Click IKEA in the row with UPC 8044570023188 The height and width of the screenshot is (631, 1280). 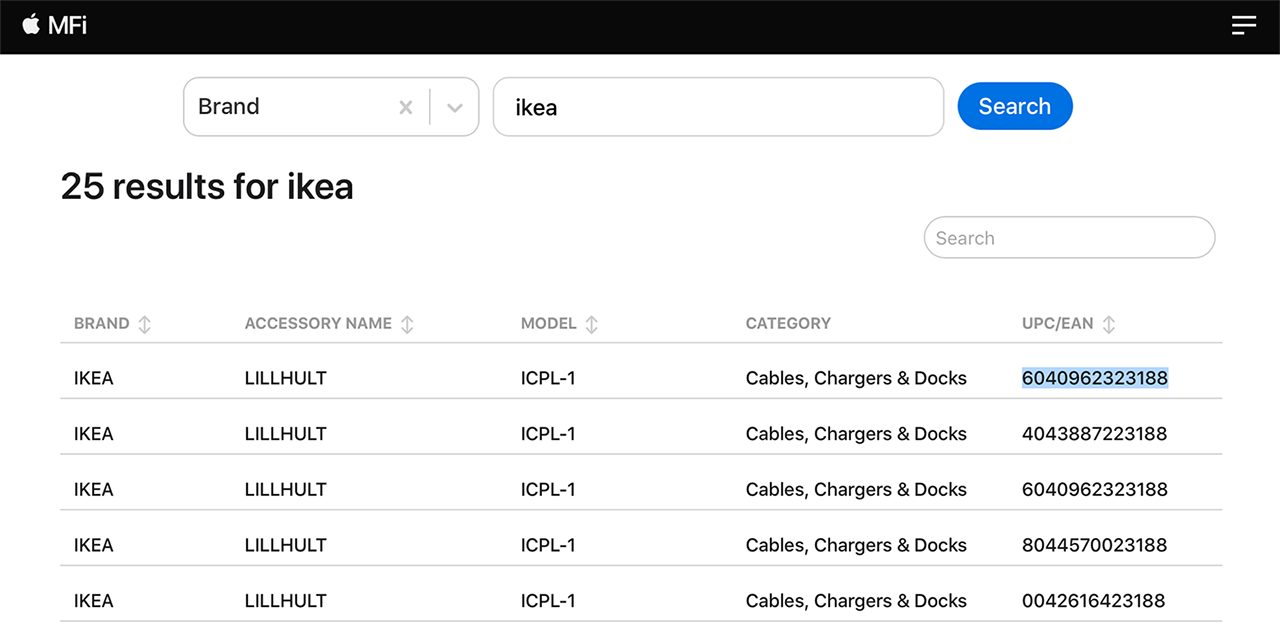coord(94,545)
